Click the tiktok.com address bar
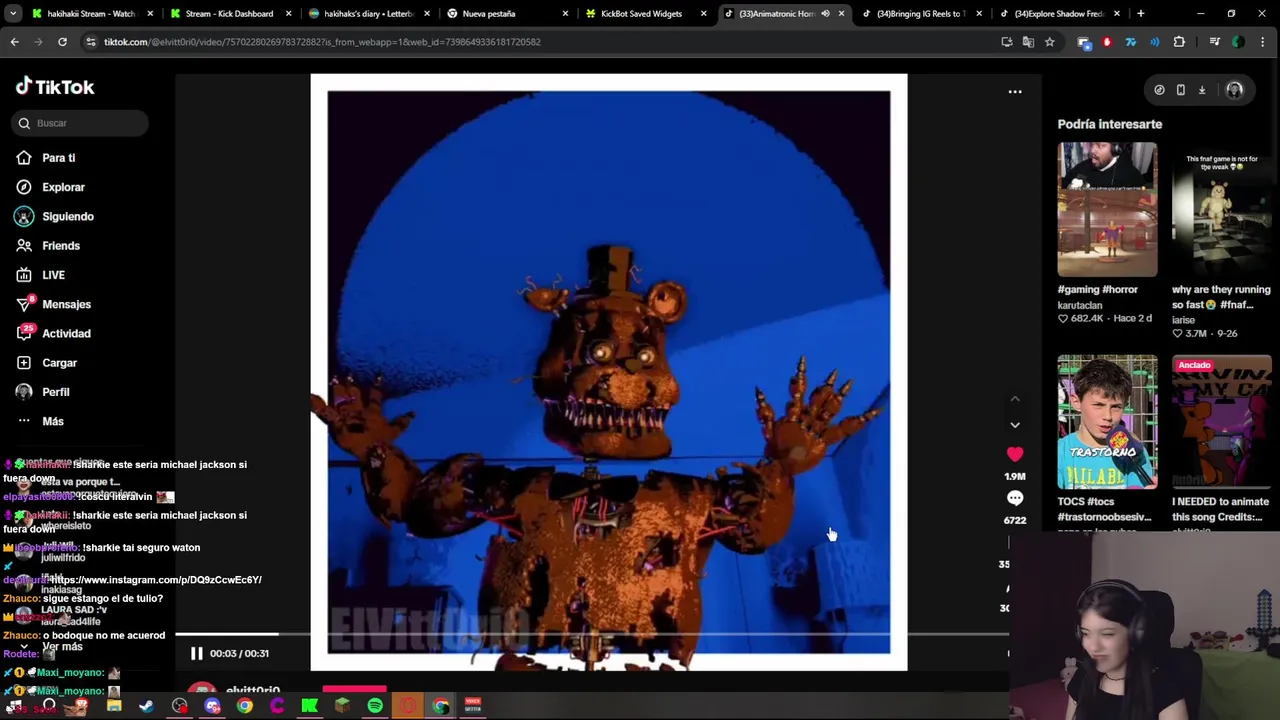 540,42
